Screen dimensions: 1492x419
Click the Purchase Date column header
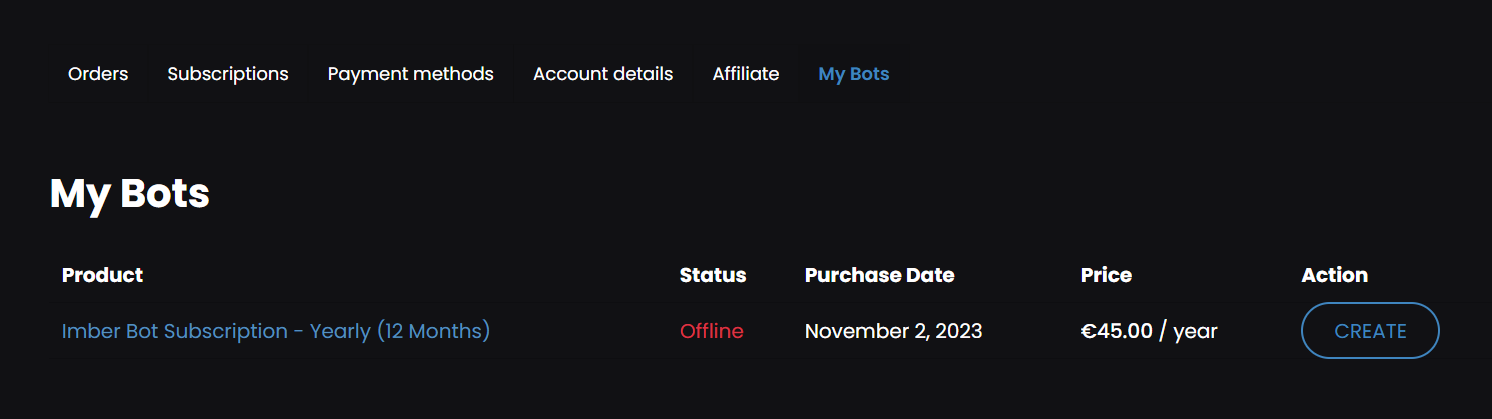(879, 275)
